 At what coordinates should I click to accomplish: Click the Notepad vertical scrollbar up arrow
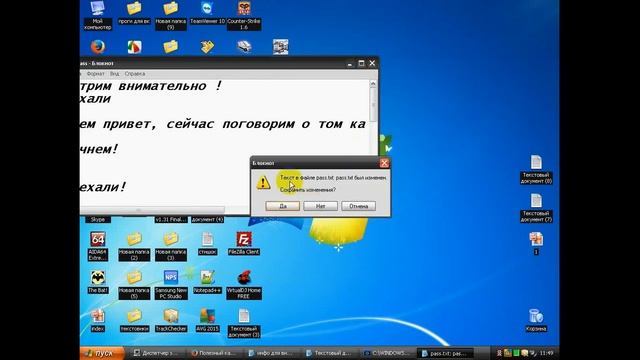tap(373, 84)
